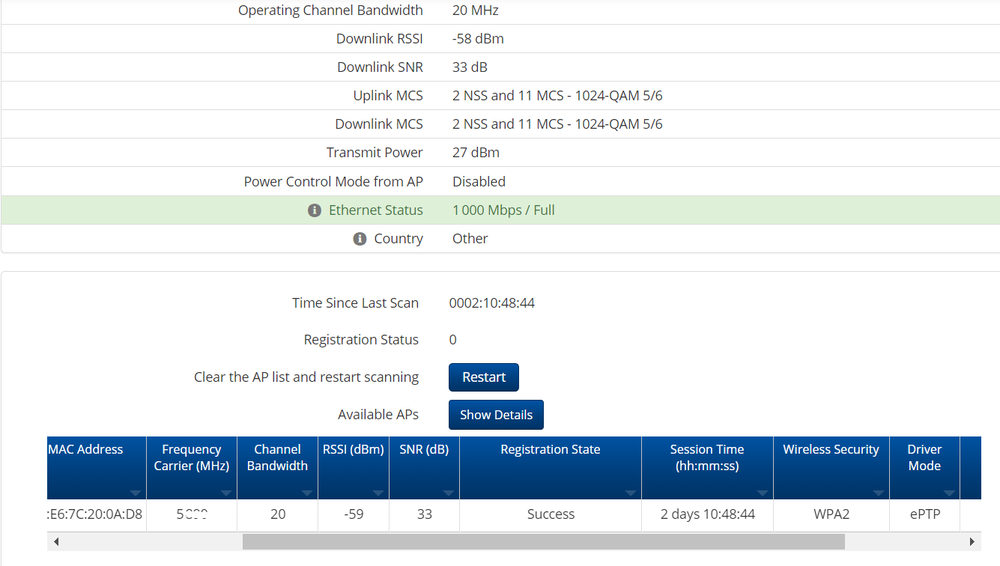Image resolution: width=1000 pixels, height=566 pixels.
Task: Click the table's left scroll arrow
Action: click(x=56, y=541)
